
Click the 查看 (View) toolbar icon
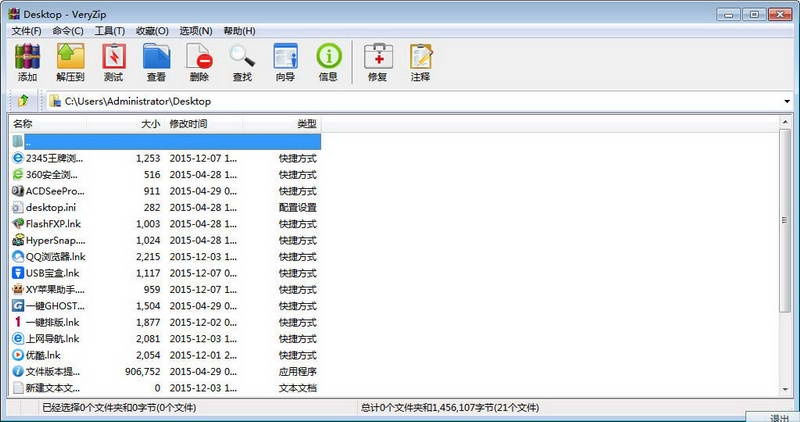[156, 62]
